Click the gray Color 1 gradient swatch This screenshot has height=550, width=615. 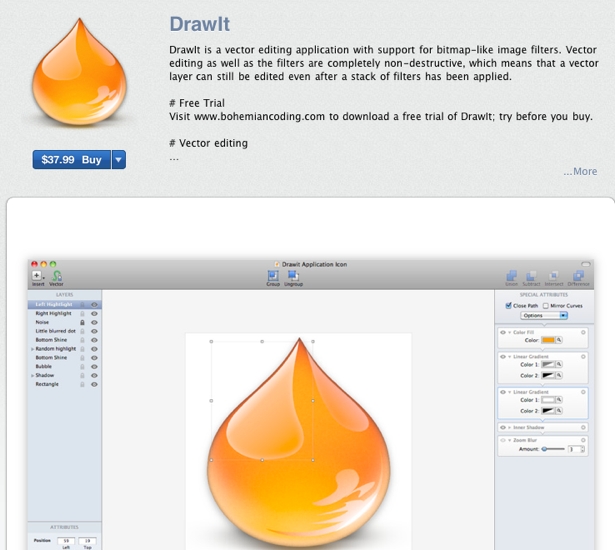548,364
